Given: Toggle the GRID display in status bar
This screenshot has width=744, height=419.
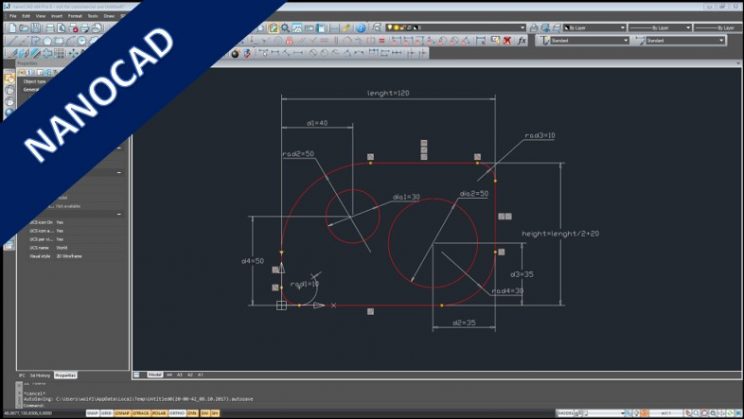Looking at the screenshot, I should point(106,412).
